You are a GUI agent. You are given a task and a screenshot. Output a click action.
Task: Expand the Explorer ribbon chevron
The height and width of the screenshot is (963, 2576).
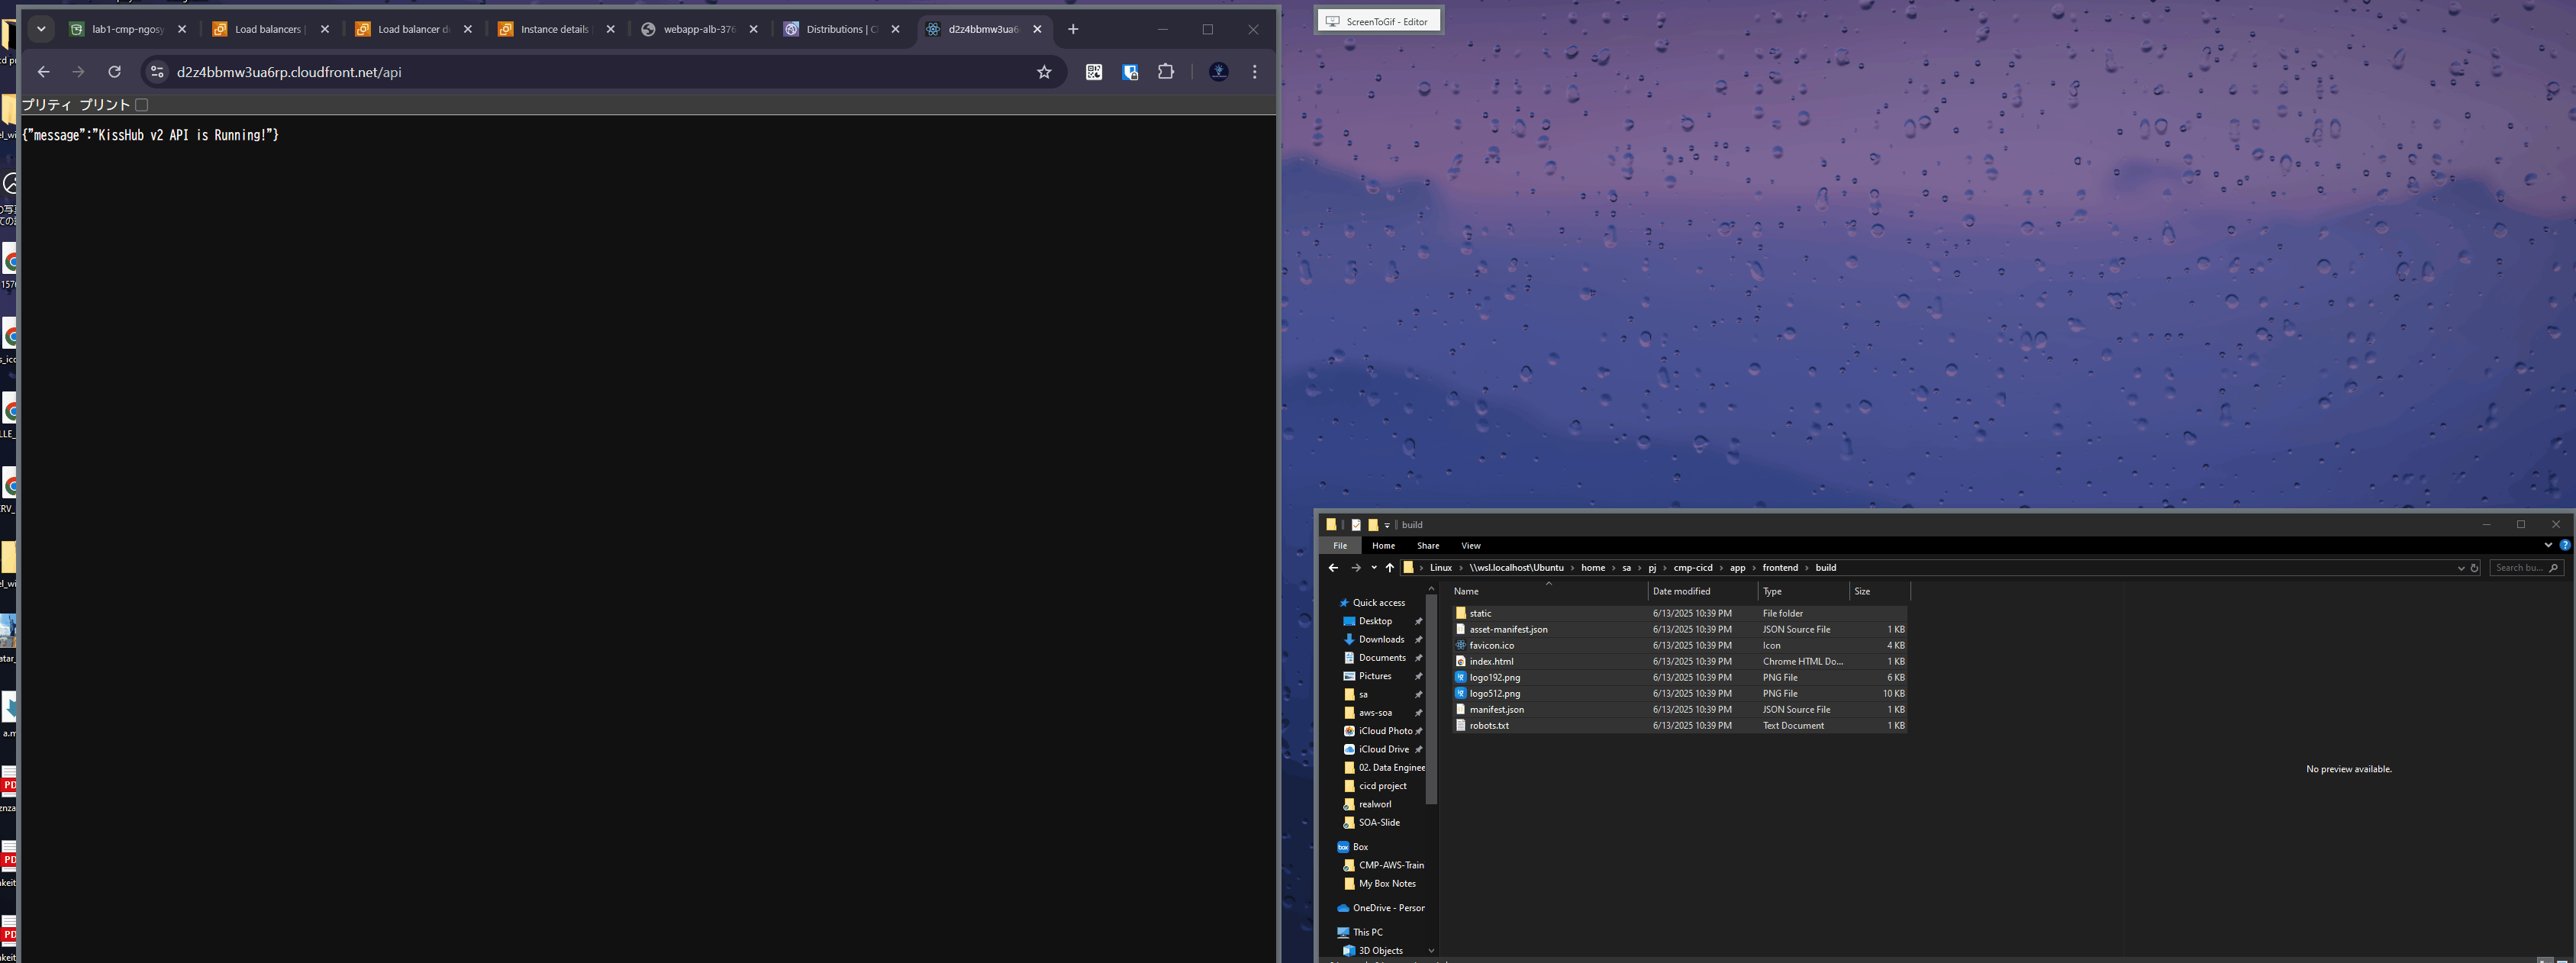coord(2548,546)
